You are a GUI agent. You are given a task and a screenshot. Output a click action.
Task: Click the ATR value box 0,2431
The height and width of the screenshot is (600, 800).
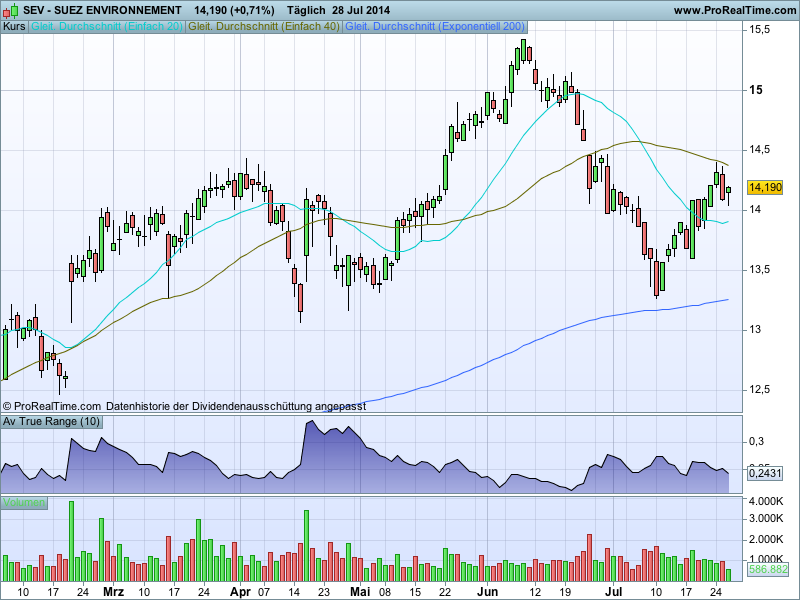(x=765, y=473)
